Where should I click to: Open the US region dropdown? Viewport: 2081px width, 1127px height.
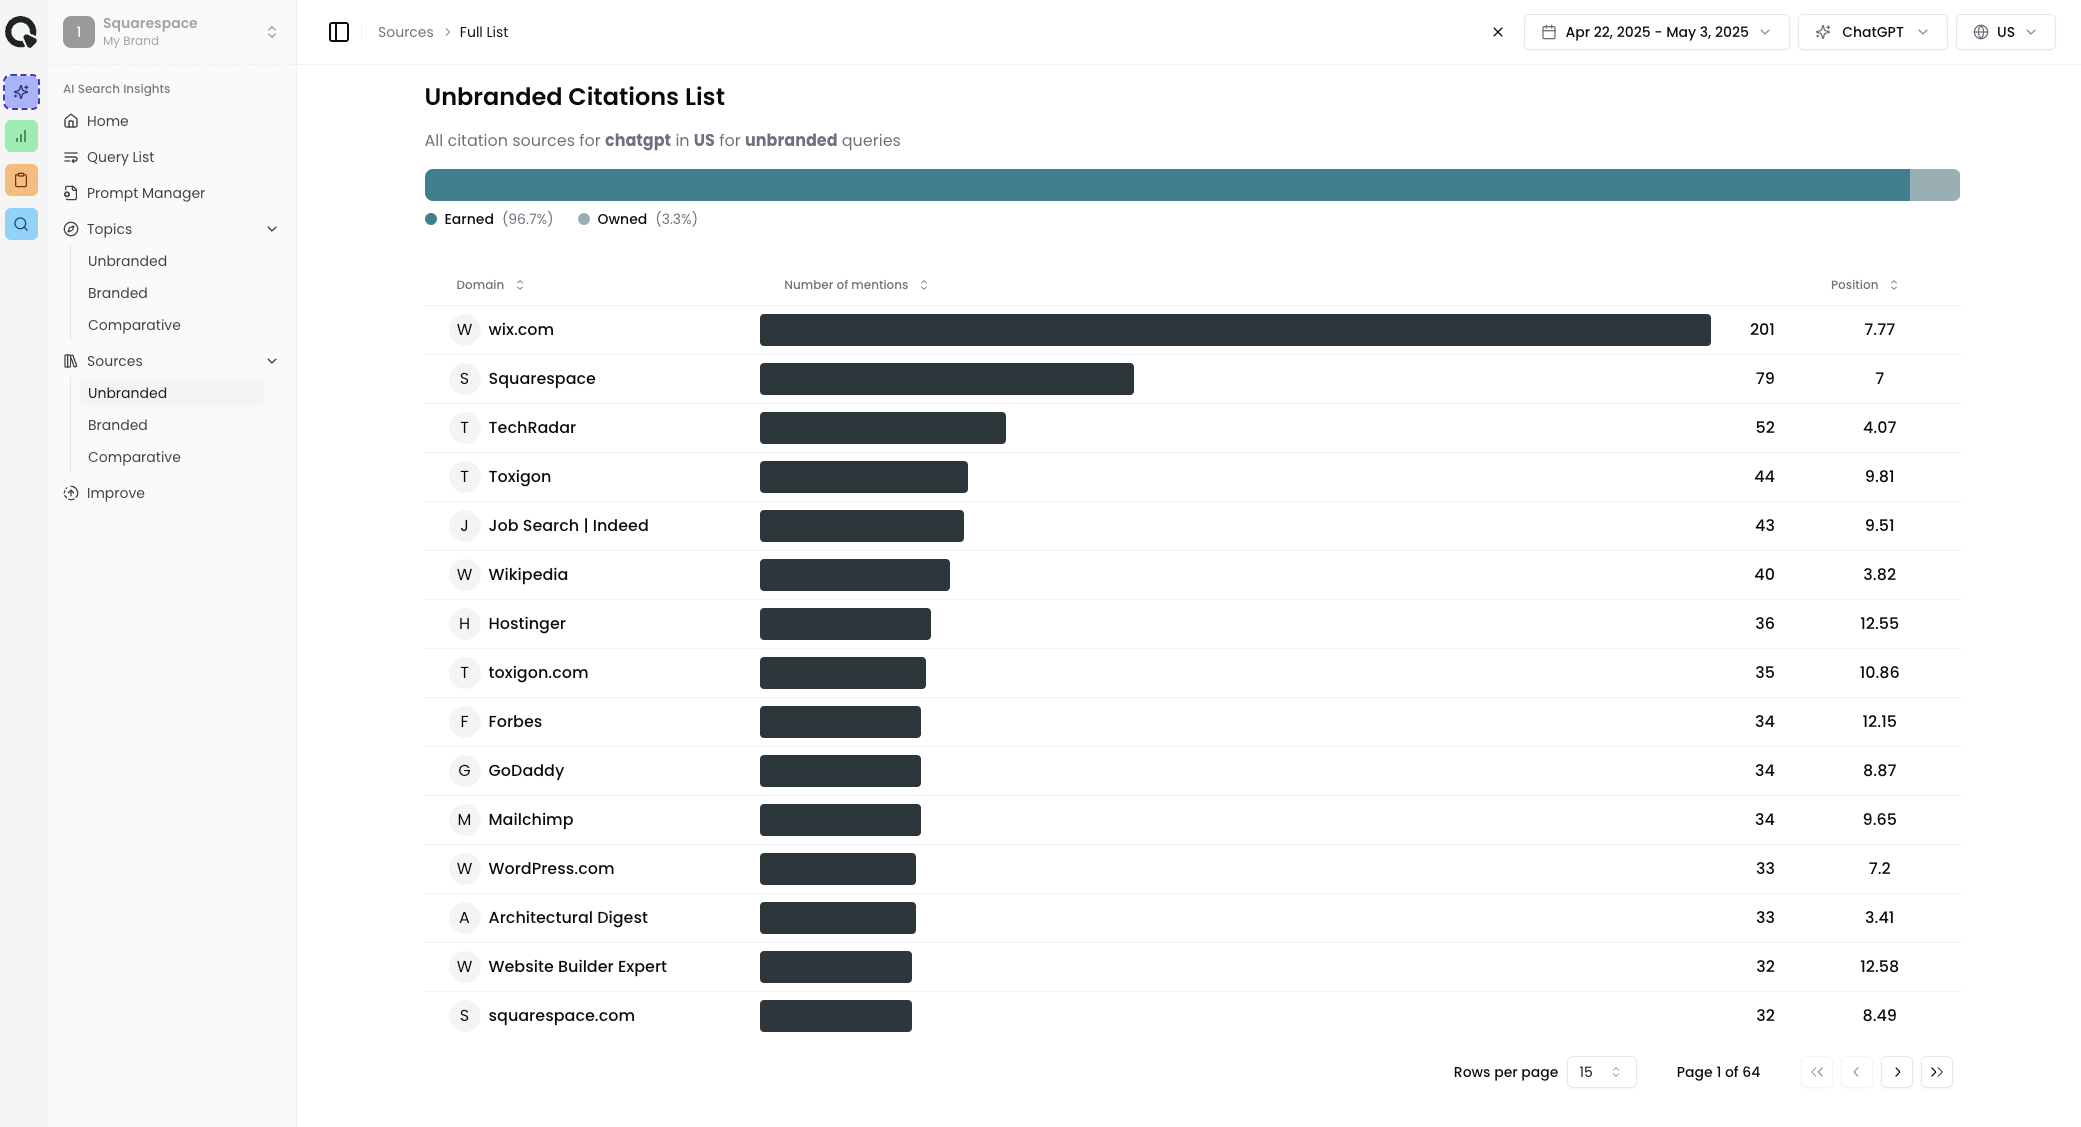(x=2004, y=31)
